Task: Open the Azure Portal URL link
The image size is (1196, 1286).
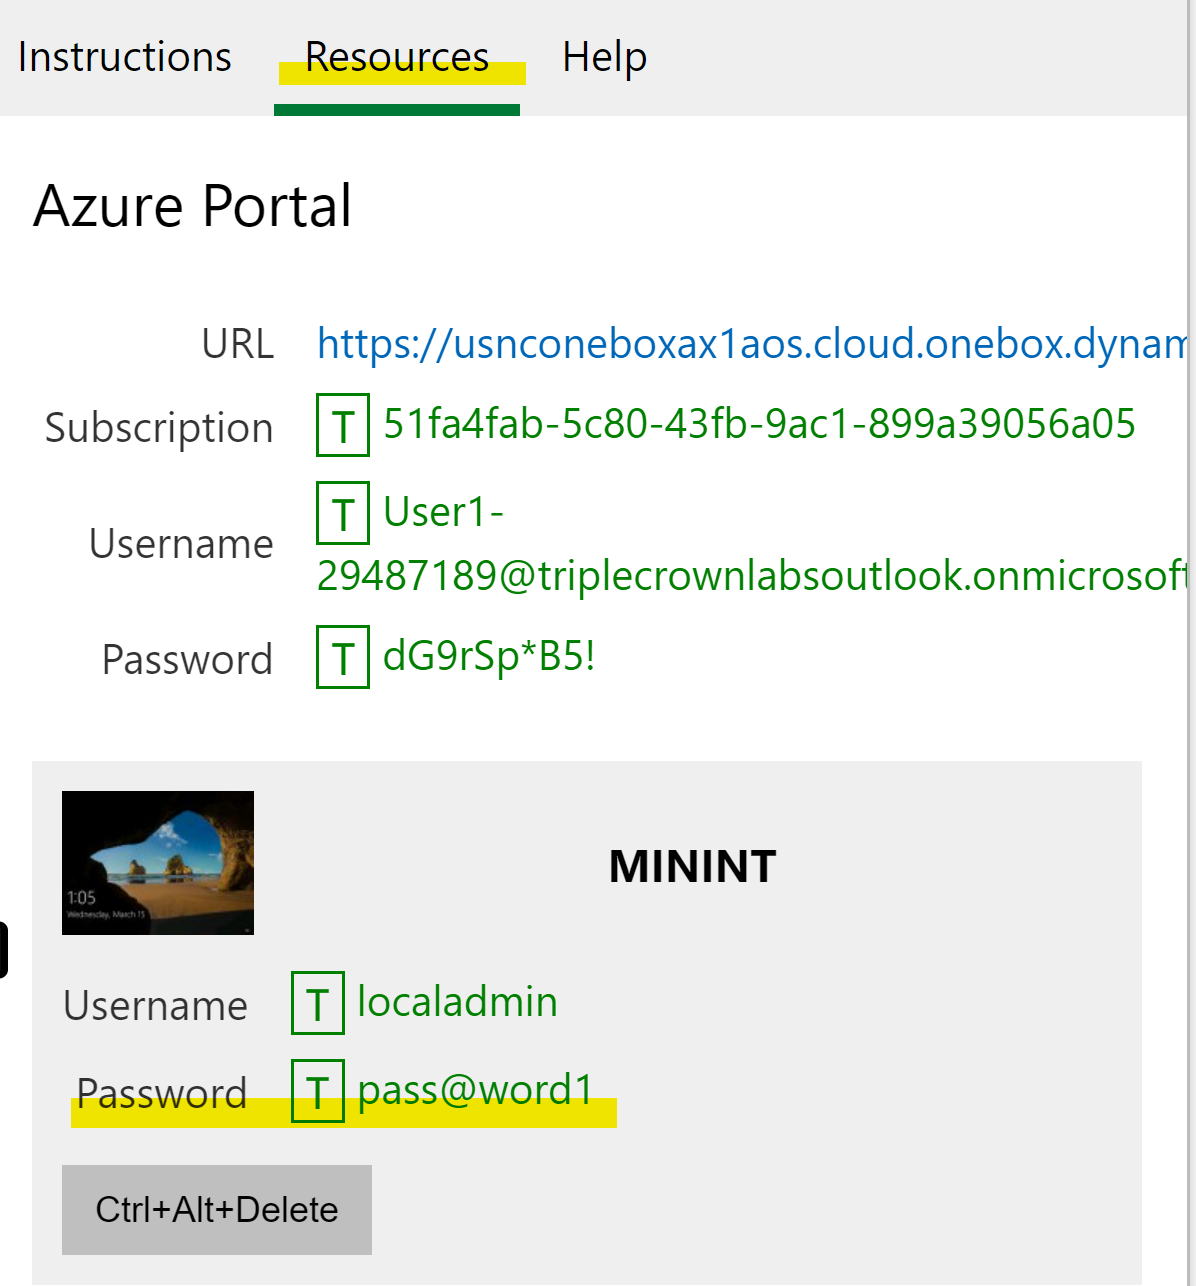Action: (x=750, y=344)
